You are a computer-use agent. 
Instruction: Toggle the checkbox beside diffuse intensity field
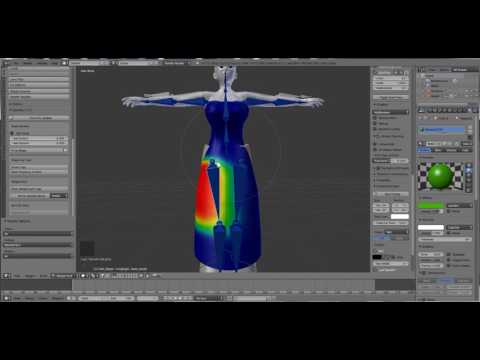(449, 211)
